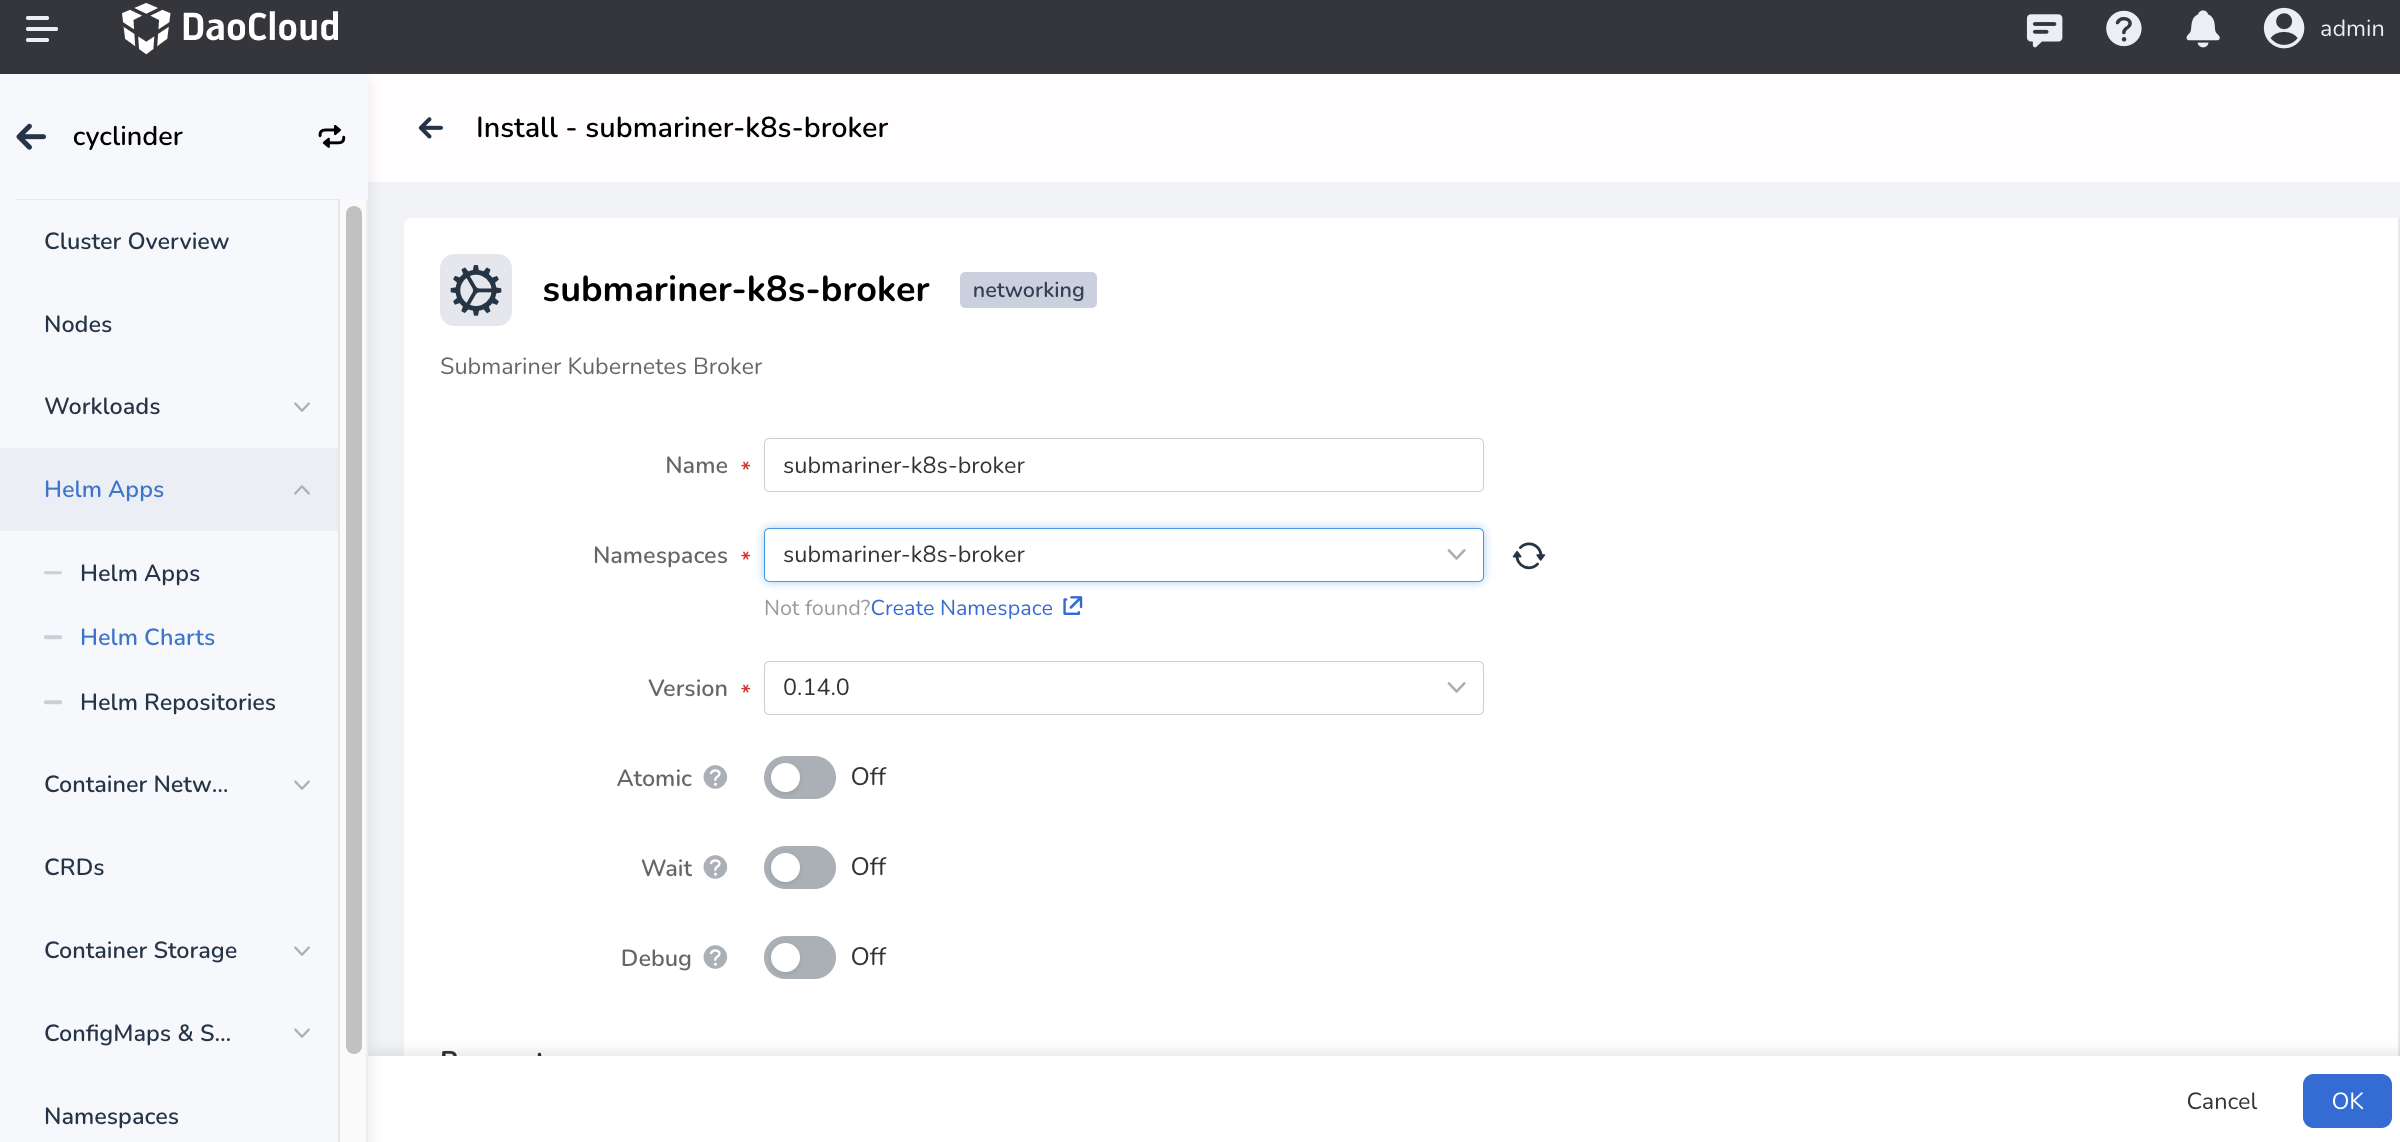Image resolution: width=2400 pixels, height=1142 pixels.
Task: Click the Submariner Kubernetes Broker description text
Action: click(600, 366)
